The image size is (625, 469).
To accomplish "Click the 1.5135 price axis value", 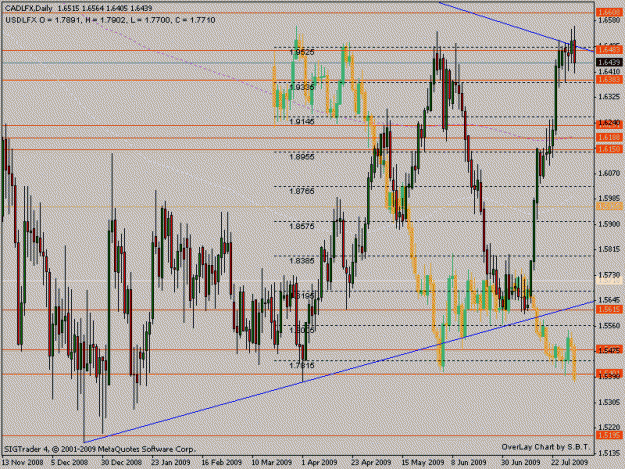I will 609,453.
